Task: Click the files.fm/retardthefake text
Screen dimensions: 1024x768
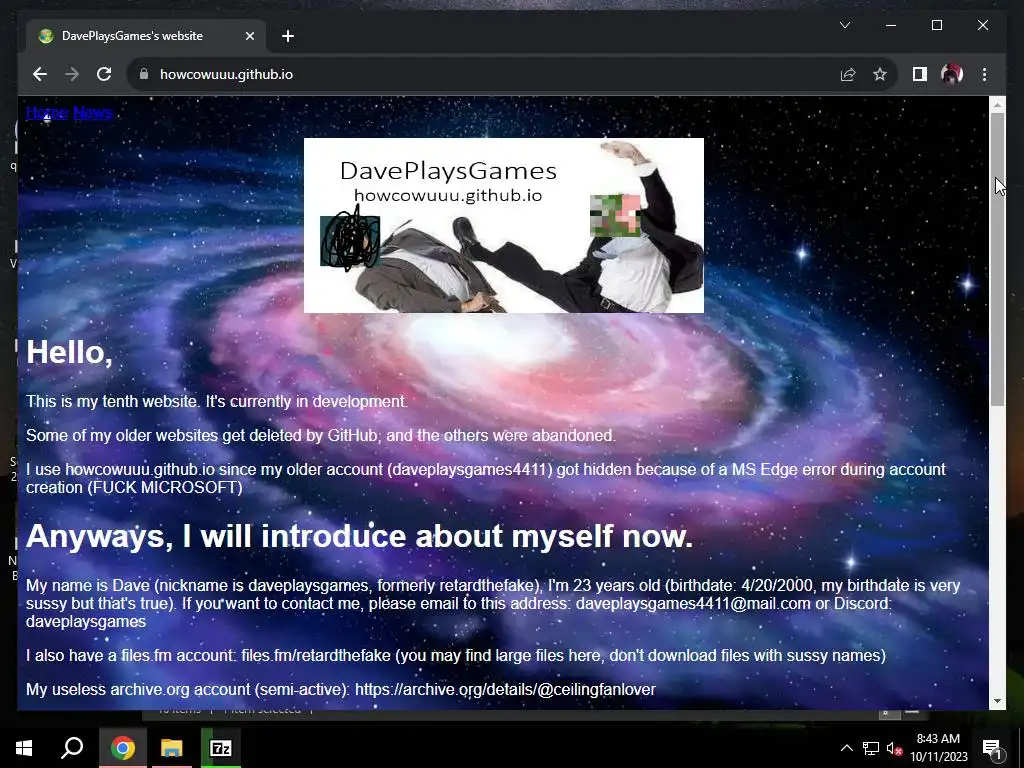Action: pyautogui.click(x=315, y=656)
